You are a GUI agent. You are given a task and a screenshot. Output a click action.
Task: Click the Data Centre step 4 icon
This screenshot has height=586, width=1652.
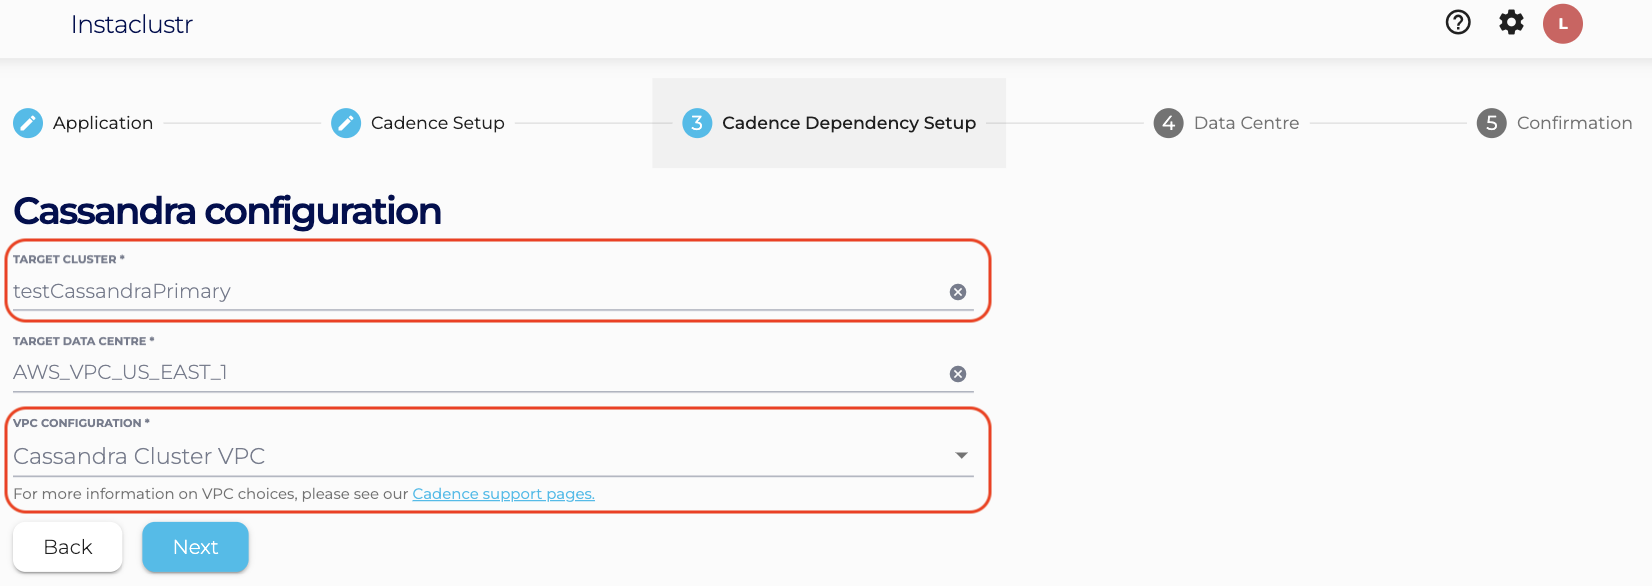point(1168,123)
